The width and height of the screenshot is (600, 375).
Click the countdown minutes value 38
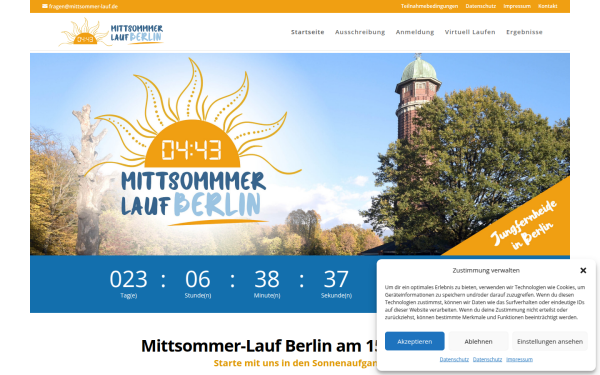click(267, 279)
